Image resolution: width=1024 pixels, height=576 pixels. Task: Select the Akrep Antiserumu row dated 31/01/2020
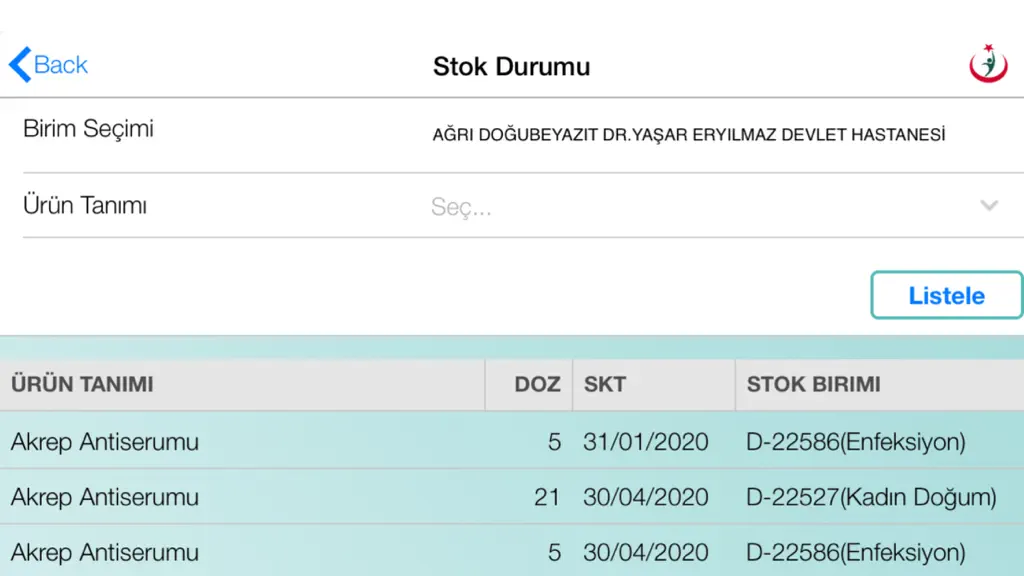click(512, 441)
